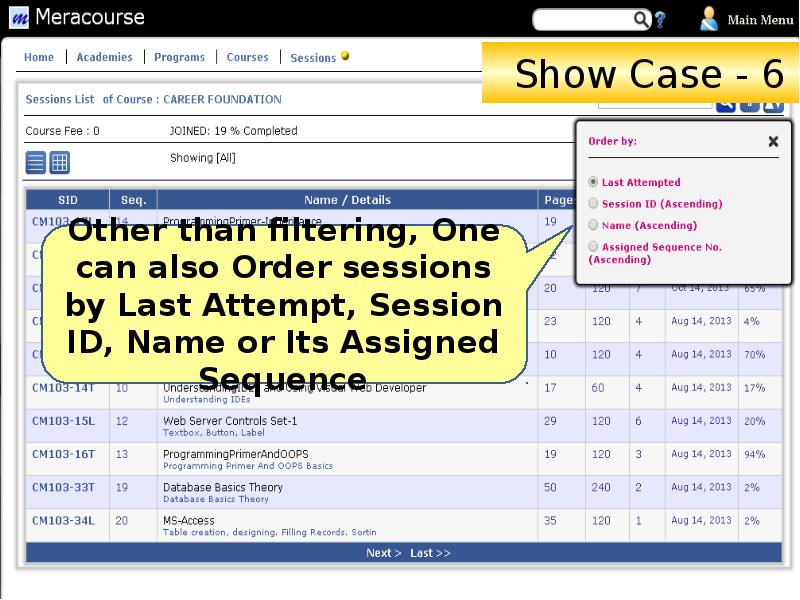Close the Order by panel

tap(773, 141)
